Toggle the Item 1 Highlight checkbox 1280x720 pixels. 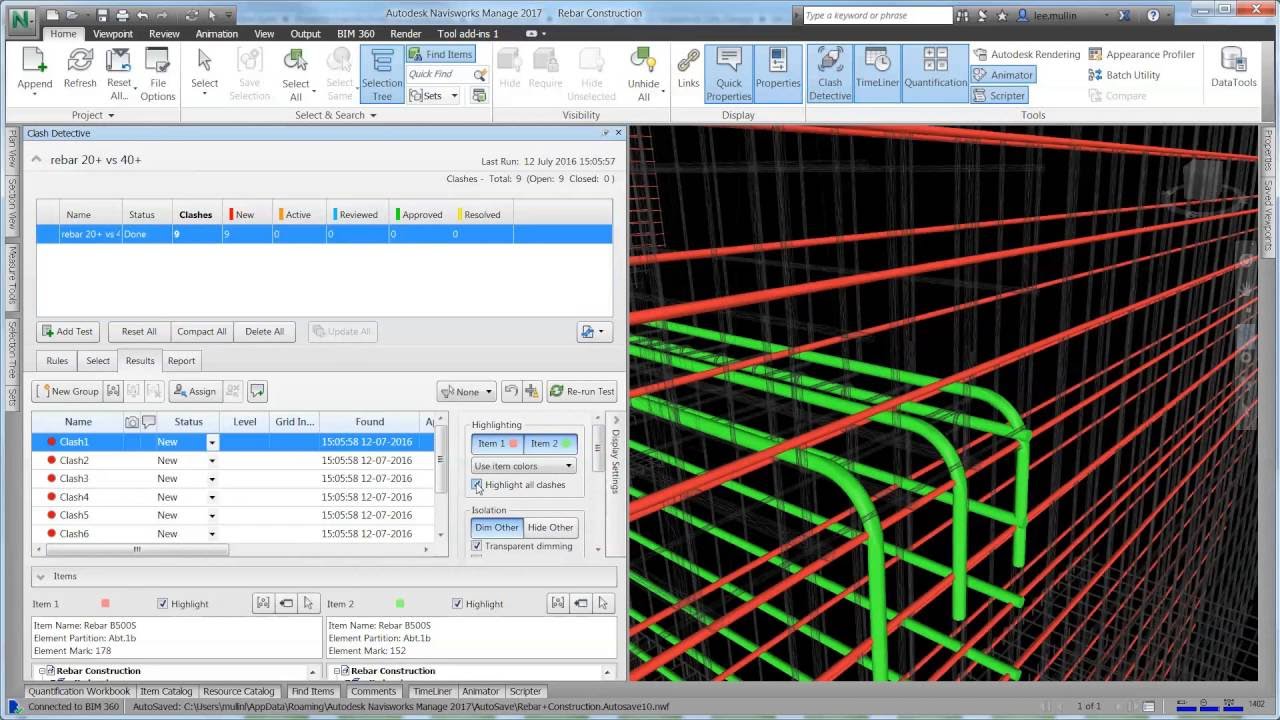(x=163, y=604)
